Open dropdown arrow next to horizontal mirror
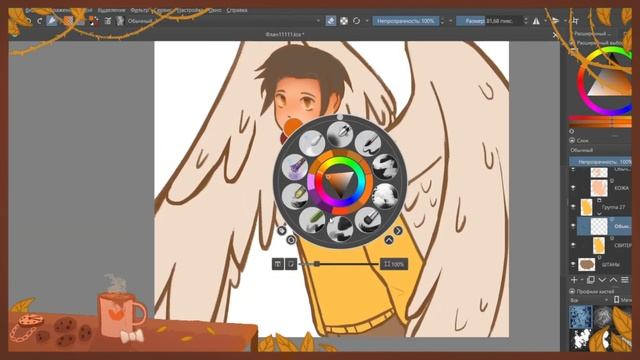Screen dimensions: 640x360 (545, 20)
